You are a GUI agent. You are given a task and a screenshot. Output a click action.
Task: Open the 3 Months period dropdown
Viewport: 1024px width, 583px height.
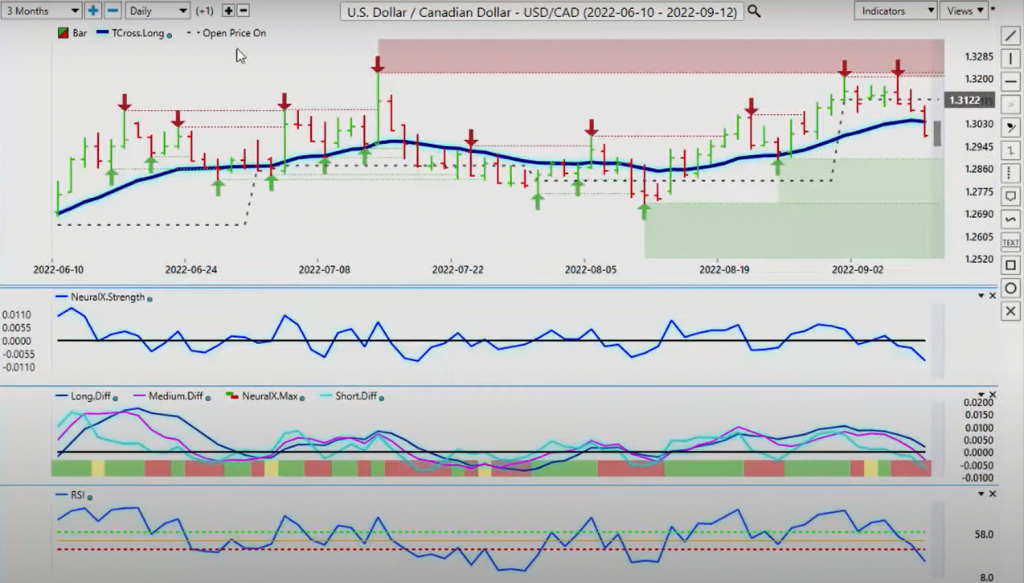(41, 10)
